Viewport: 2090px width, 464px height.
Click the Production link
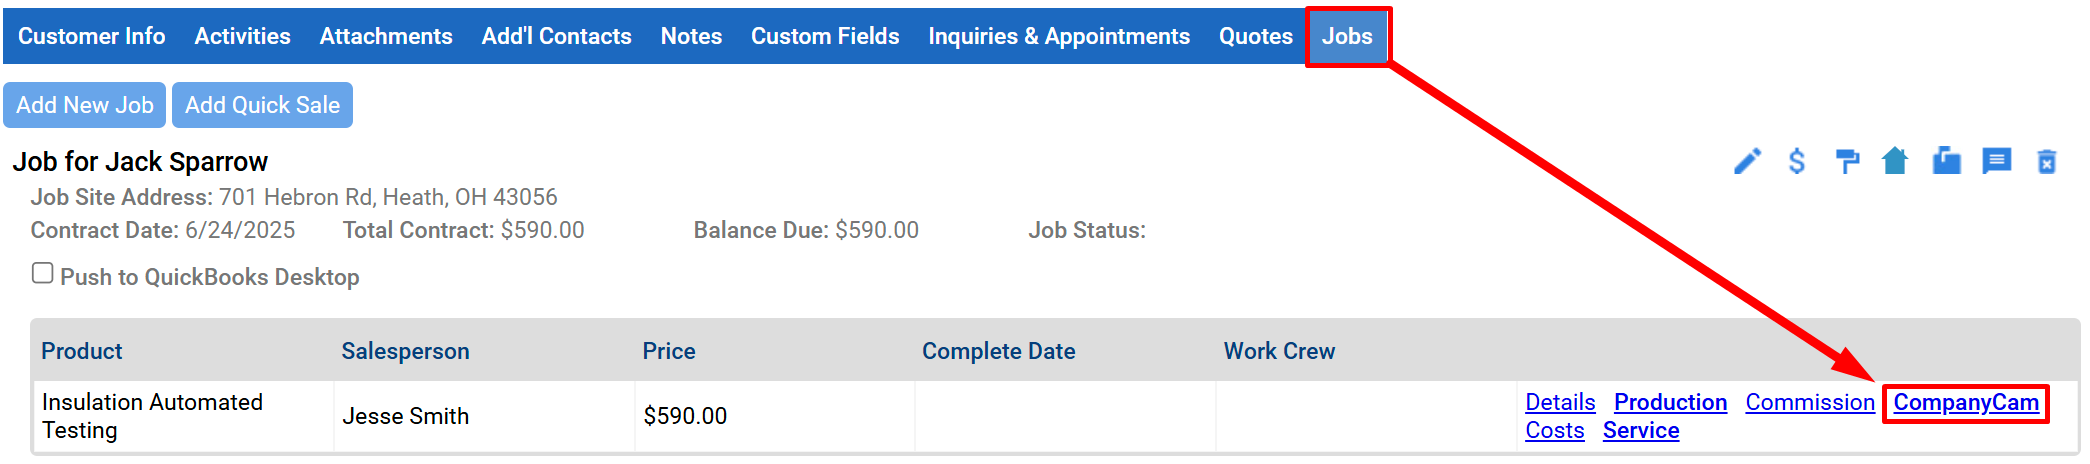click(x=1670, y=403)
